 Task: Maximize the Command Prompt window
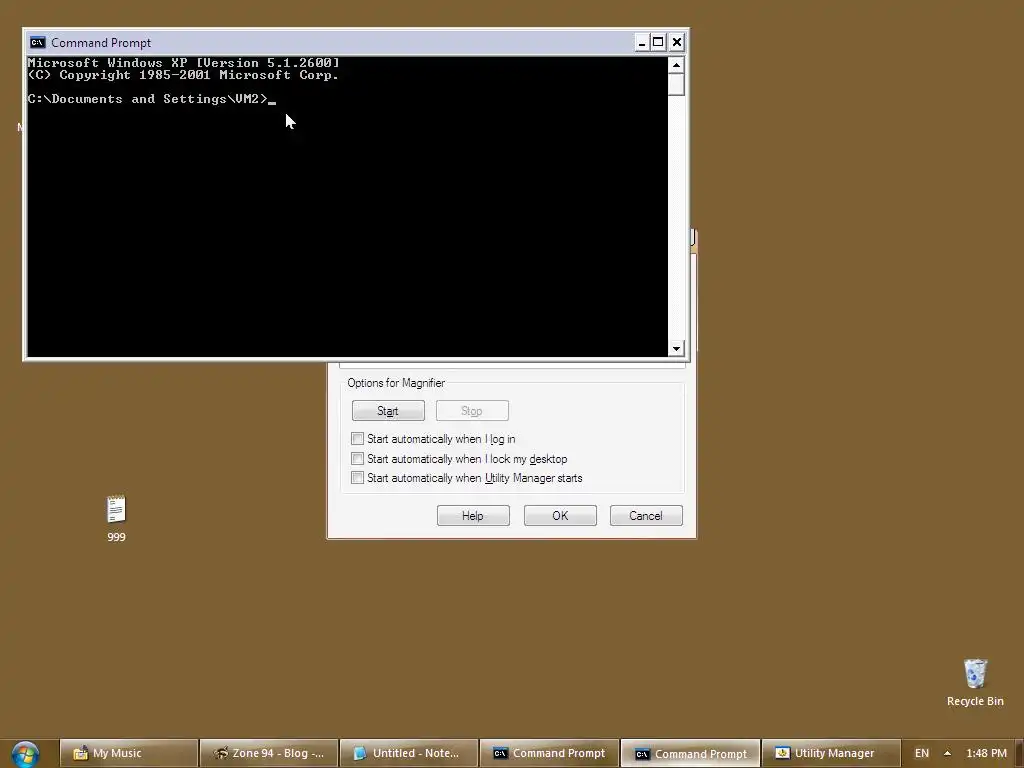[658, 42]
